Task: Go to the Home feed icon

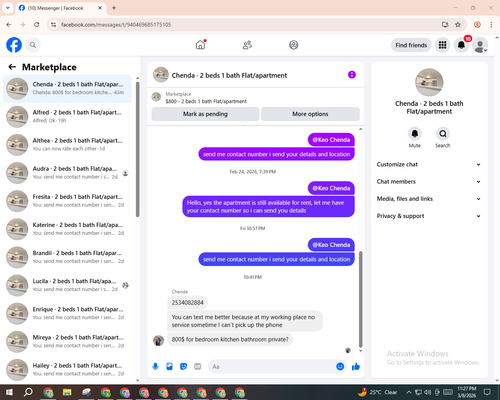Action: point(200,45)
